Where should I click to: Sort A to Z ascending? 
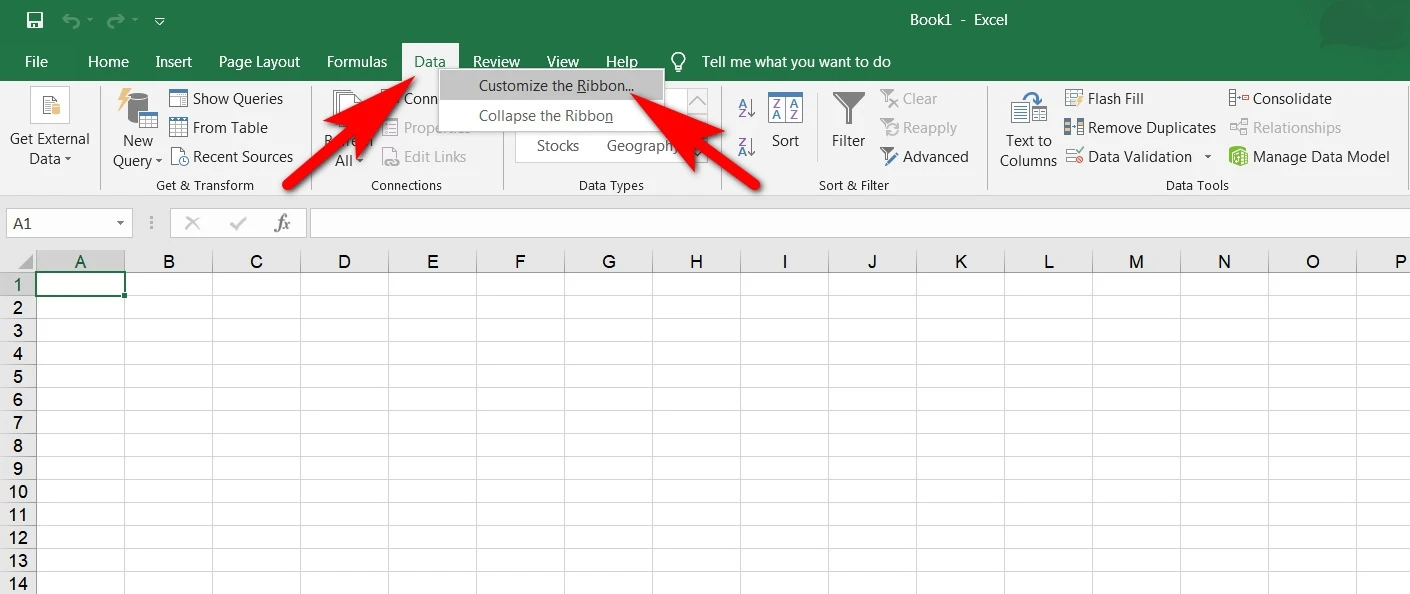[x=746, y=108]
